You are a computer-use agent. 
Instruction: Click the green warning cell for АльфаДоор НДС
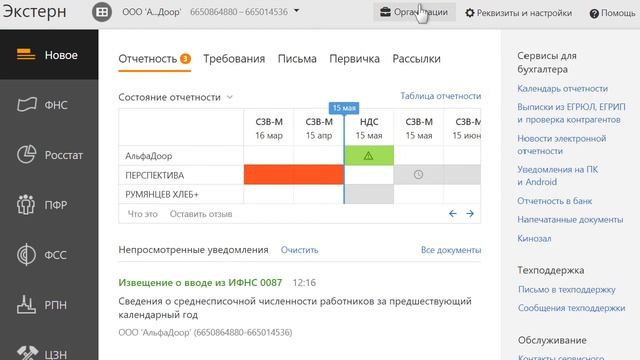click(x=369, y=156)
